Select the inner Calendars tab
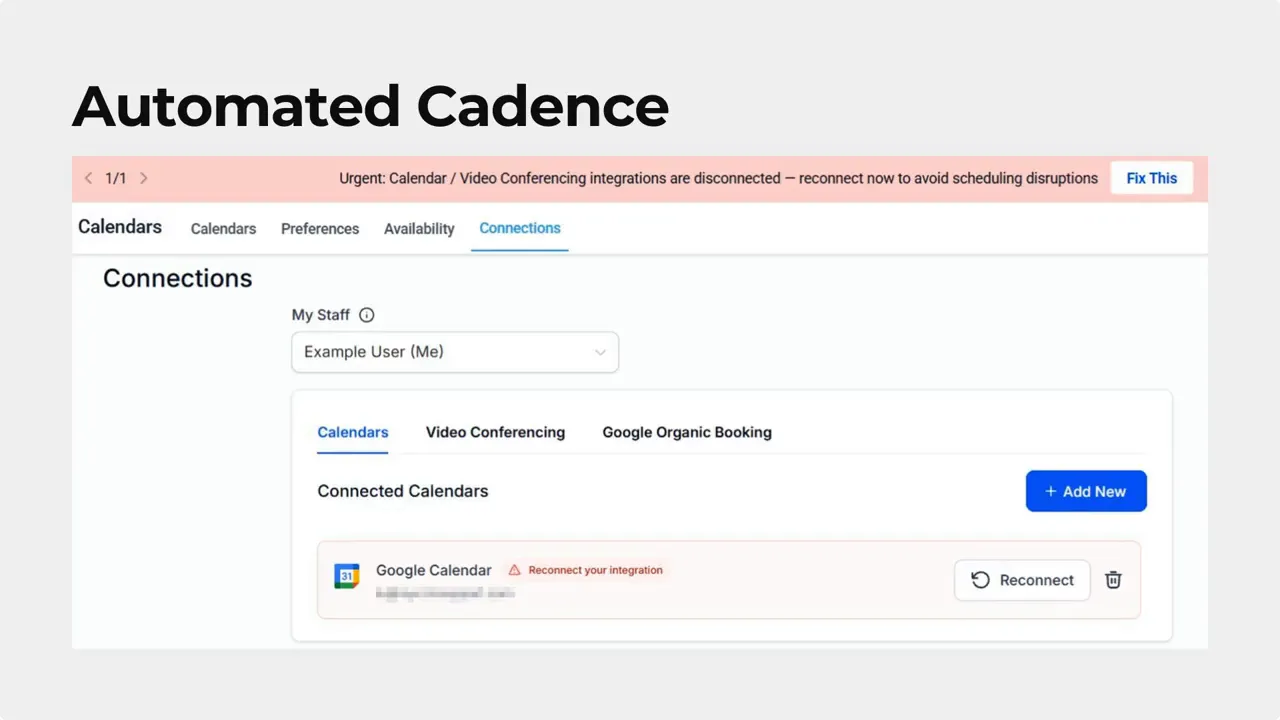The height and width of the screenshot is (720, 1280). point(352,432)
